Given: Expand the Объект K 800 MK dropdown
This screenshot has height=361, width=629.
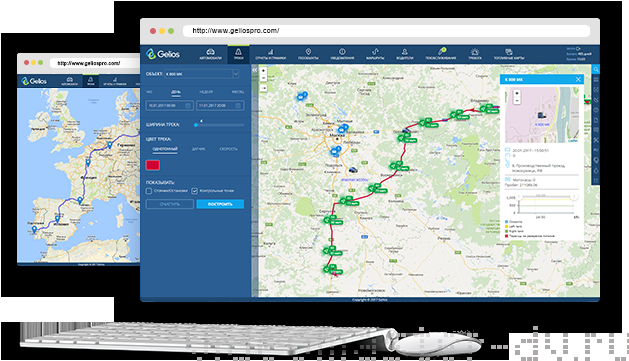Looking at the screenshot, I should click(x=202, y=74).
